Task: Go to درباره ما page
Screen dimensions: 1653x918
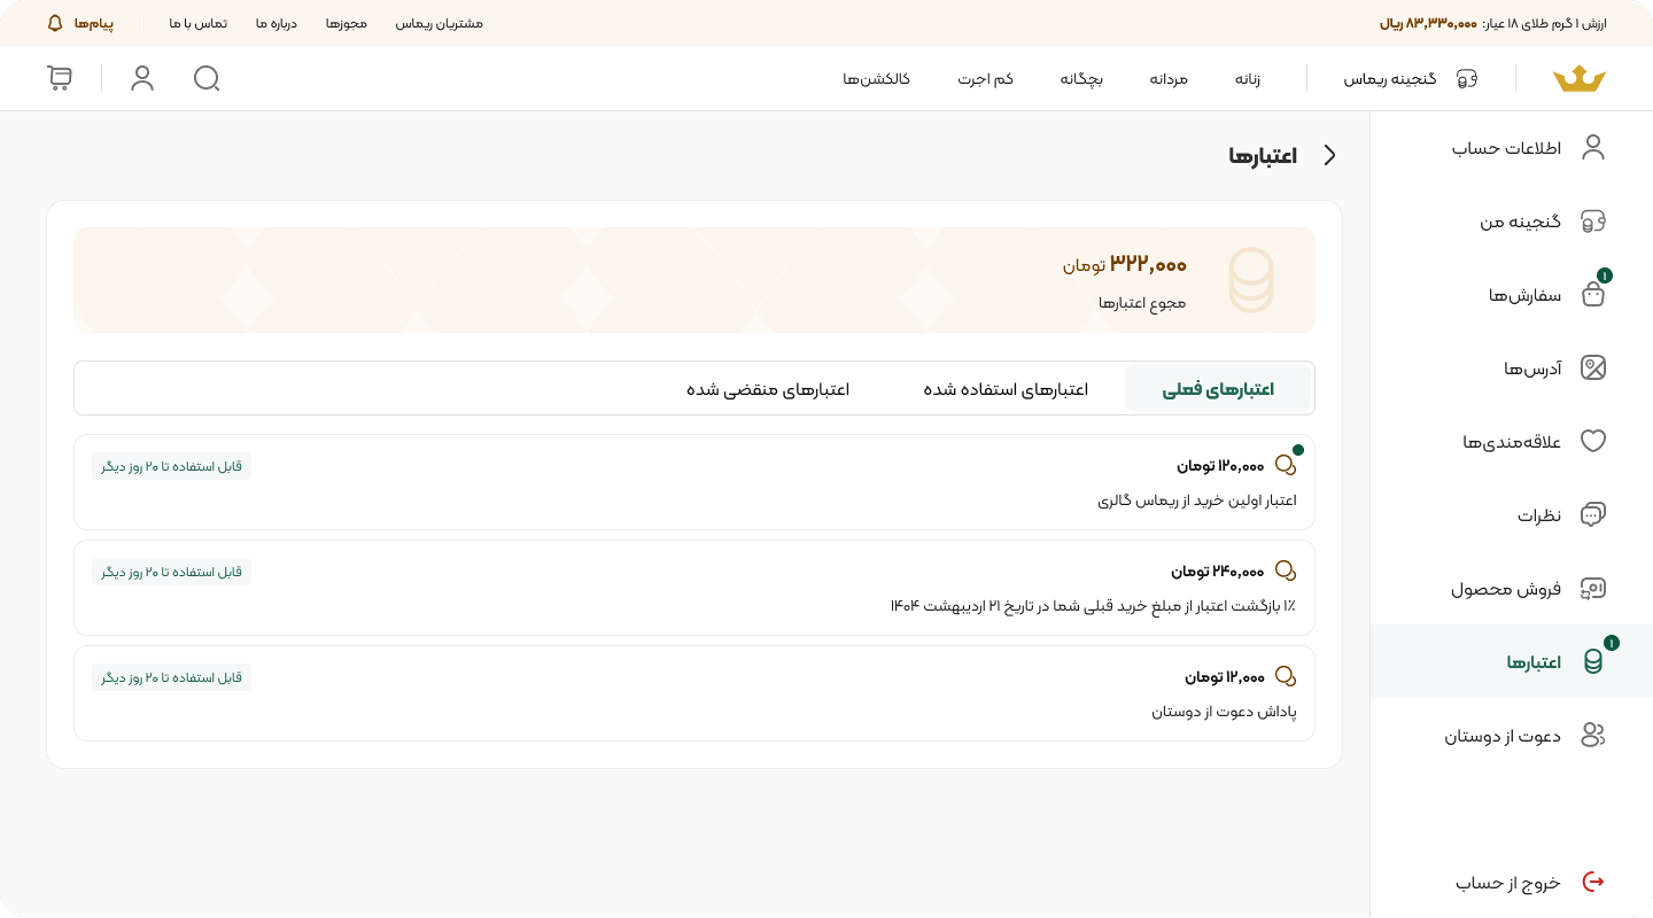Action: (276, 23)
